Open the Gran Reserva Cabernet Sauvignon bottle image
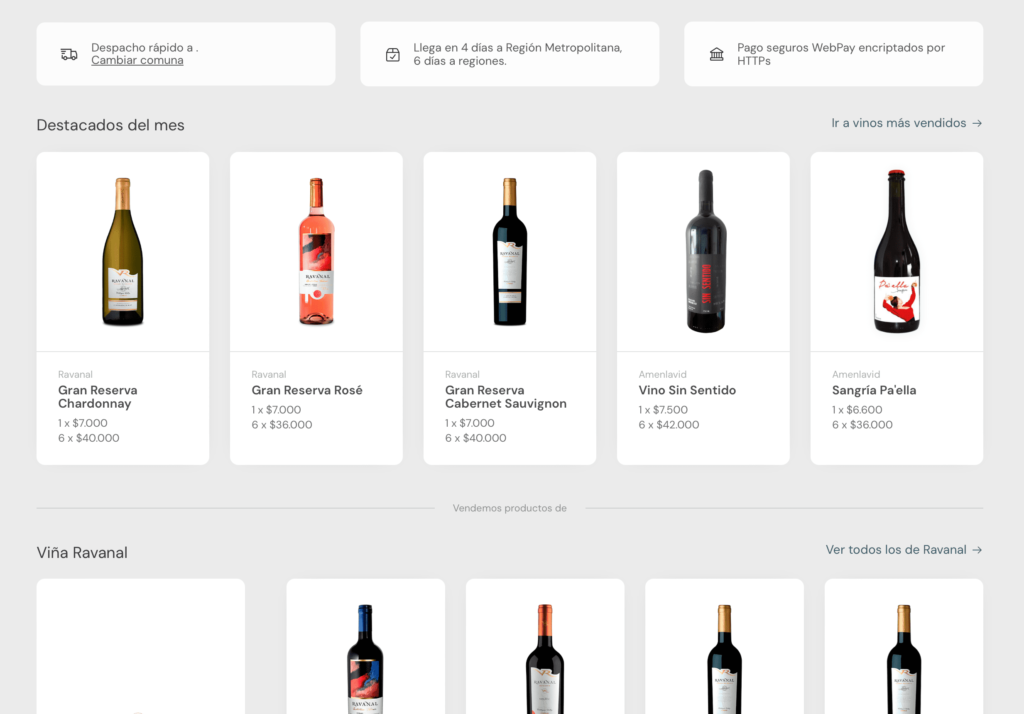This screenshot has width=1024, height=714. pos(510,252)
